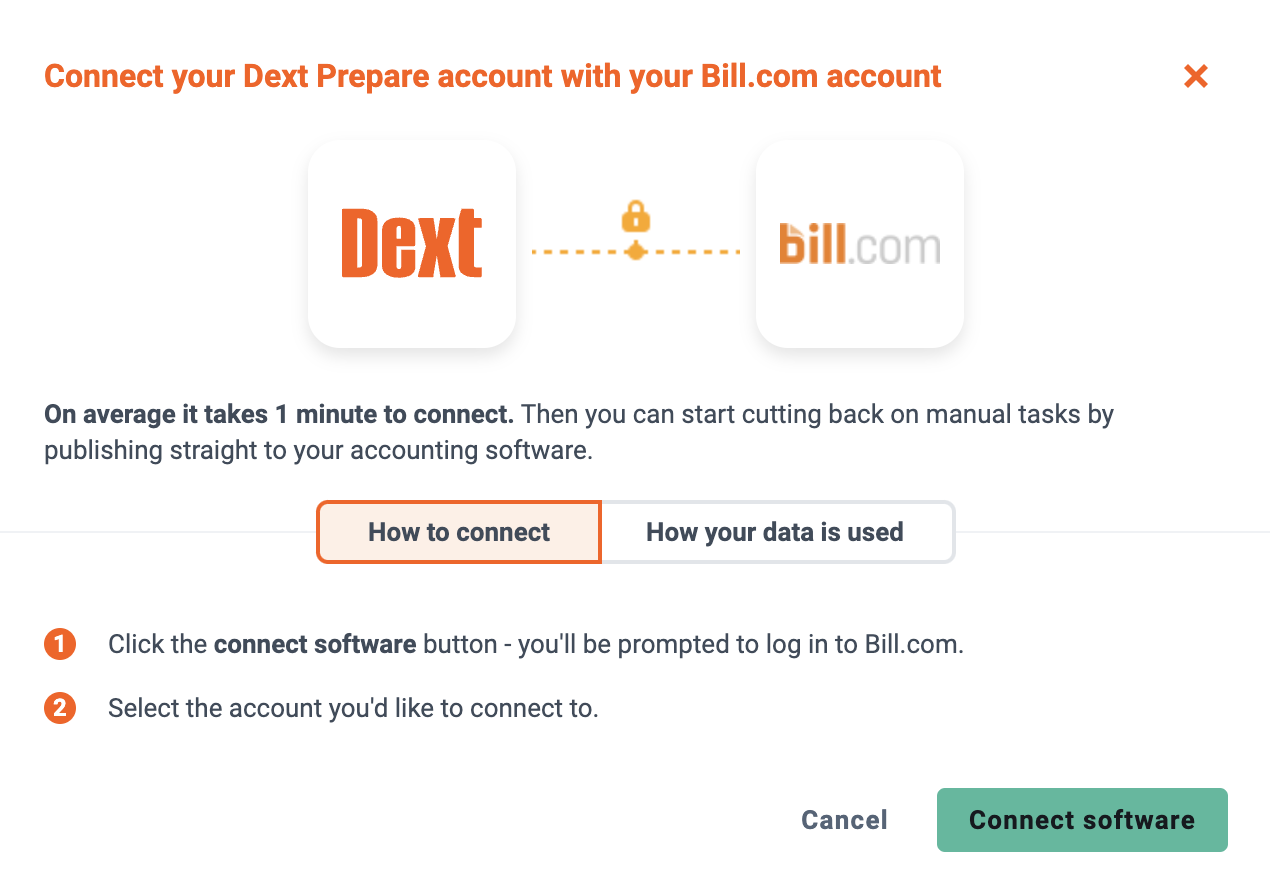The width and height of the screenshot is (1270, 894).
Task: Click the orange connector dot under the padlock
Action: pos(636,252)
